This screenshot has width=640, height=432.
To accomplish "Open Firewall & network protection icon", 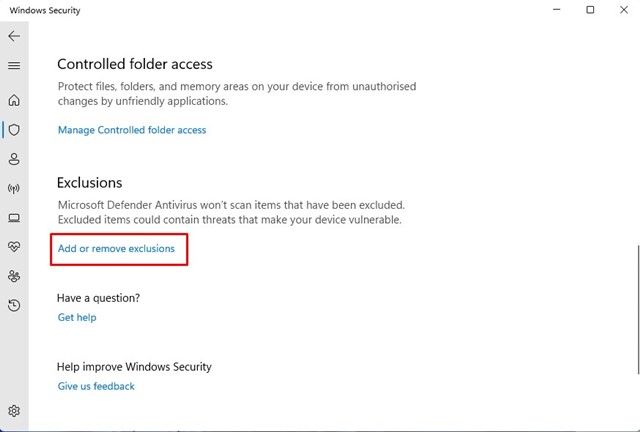I will point(14,188).
